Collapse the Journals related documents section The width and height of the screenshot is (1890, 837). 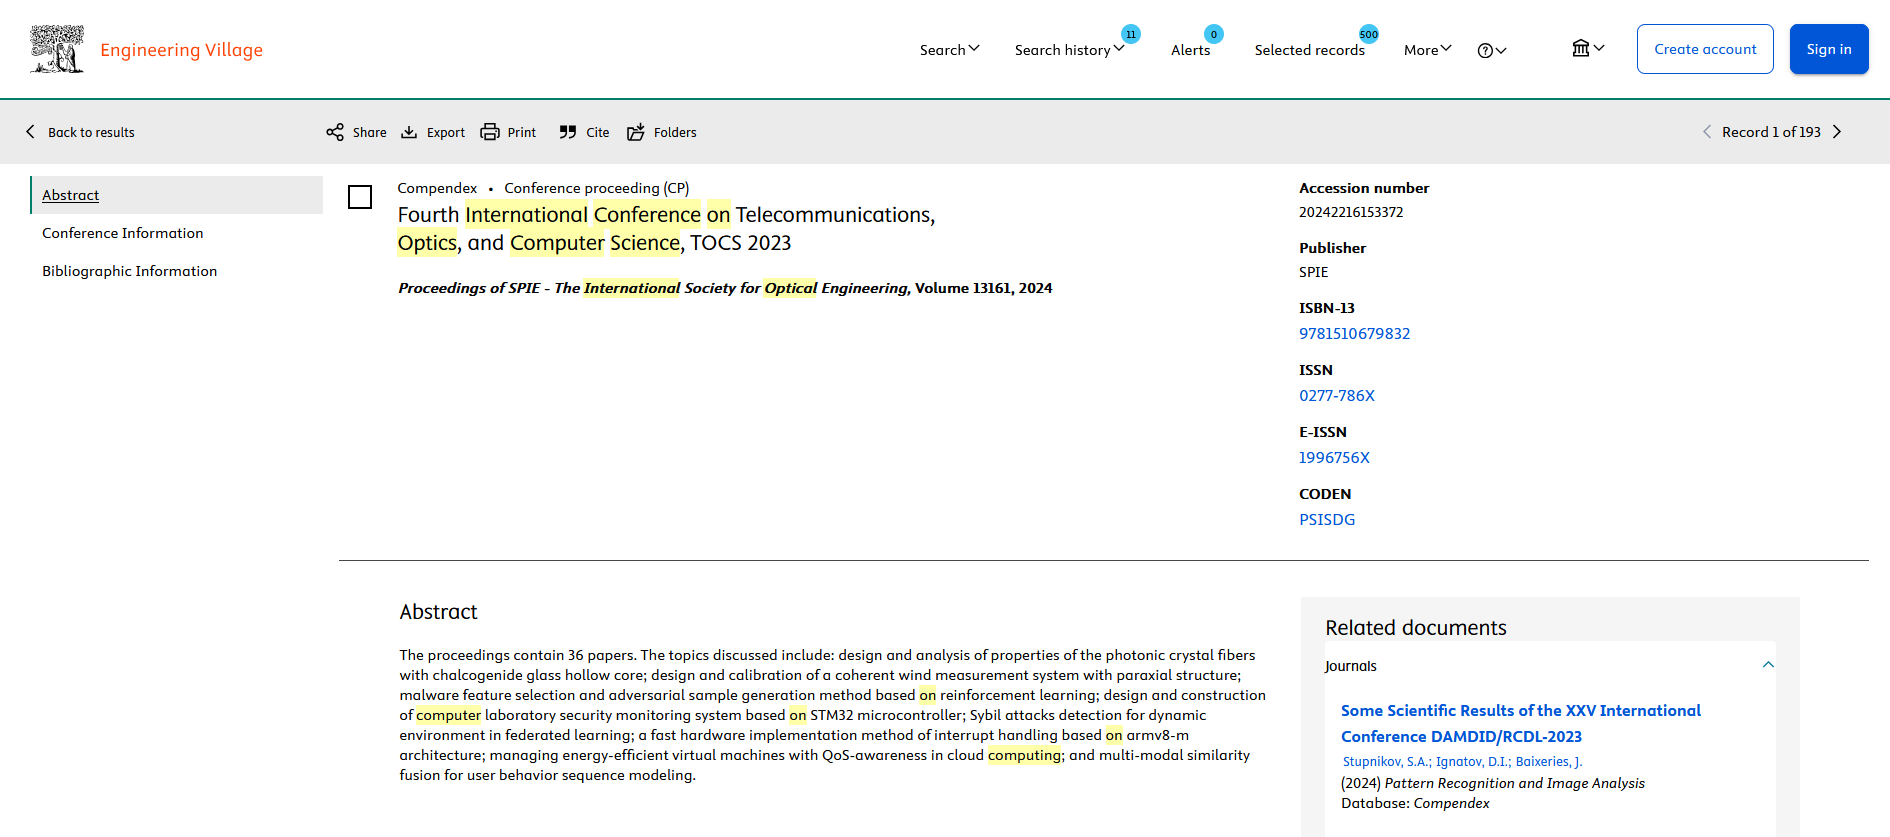coord(1768,665)
